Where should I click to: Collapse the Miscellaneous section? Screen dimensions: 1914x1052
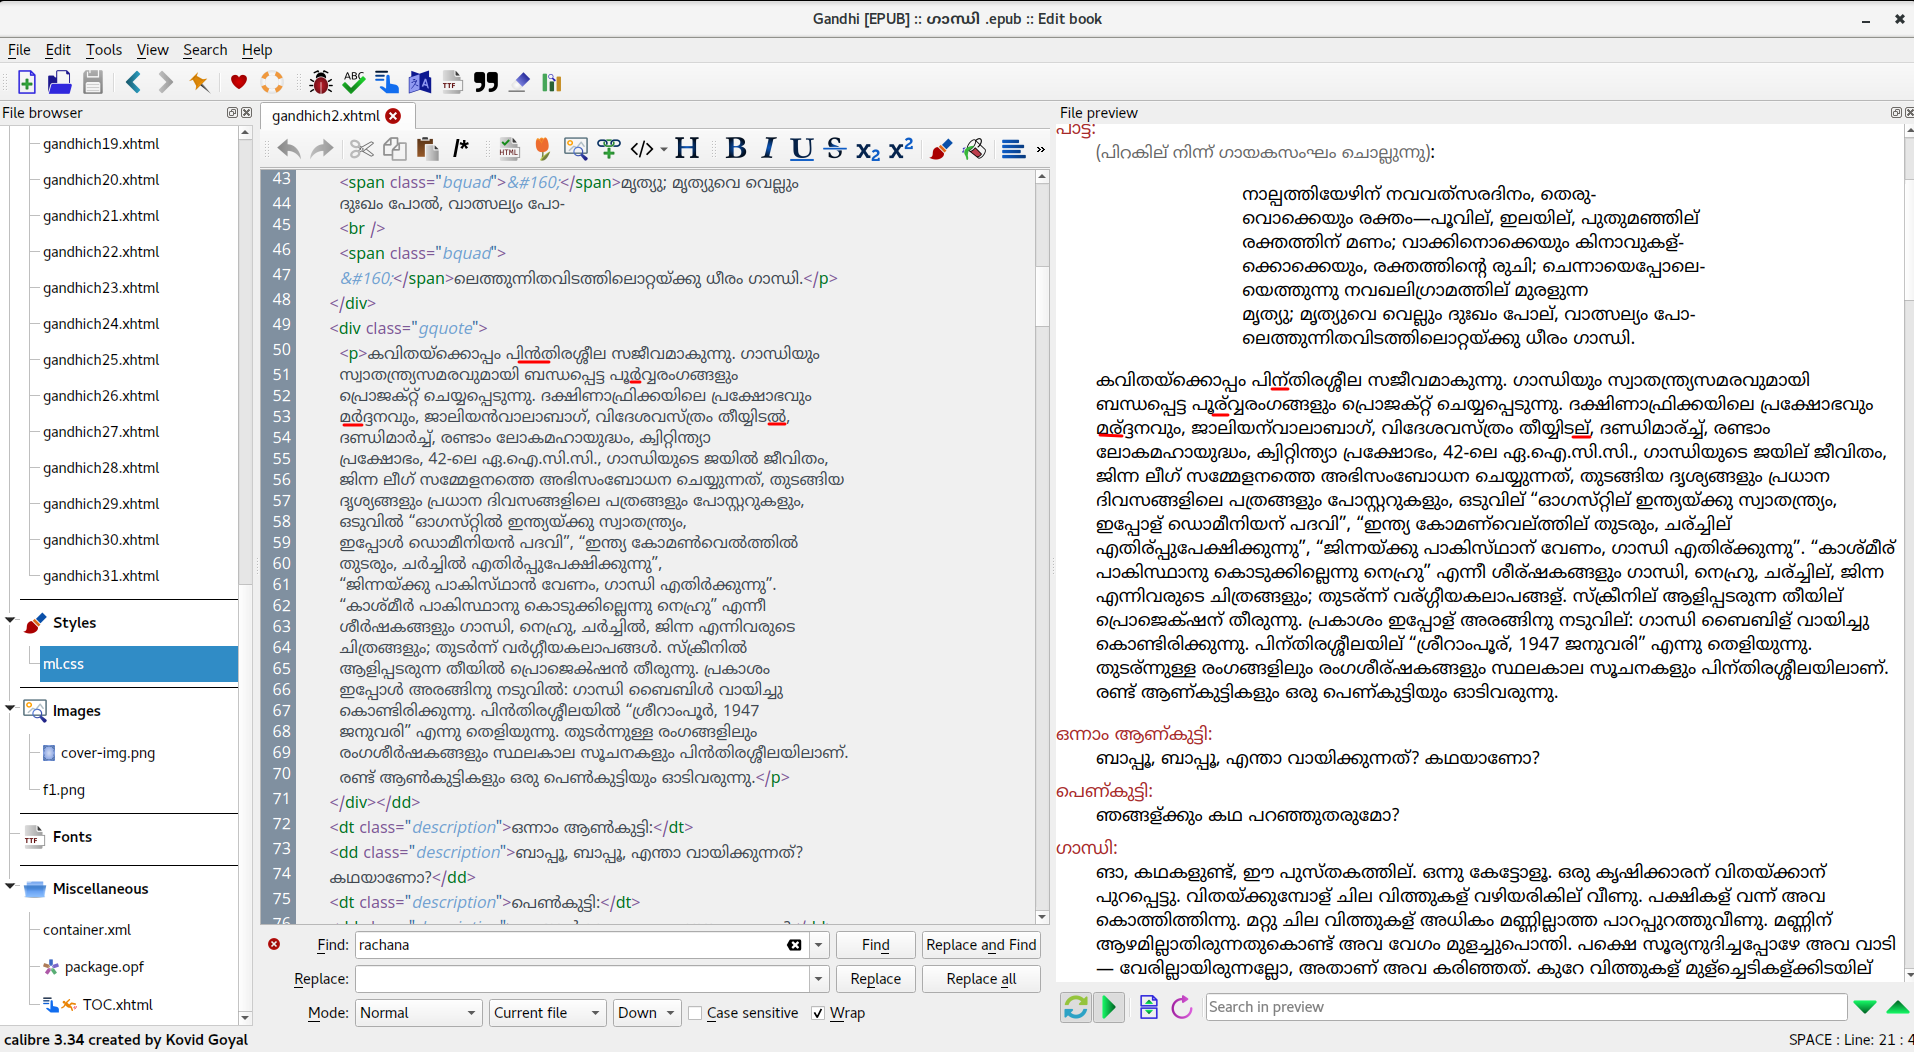coord(10,886)
